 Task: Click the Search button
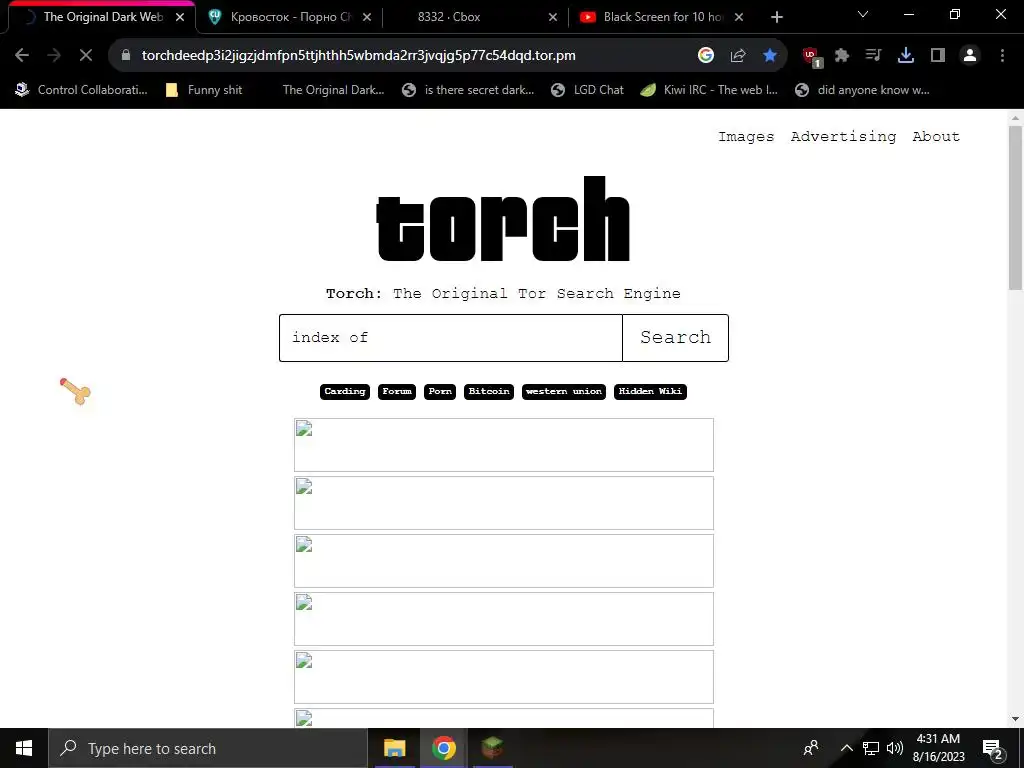point(675,338)
